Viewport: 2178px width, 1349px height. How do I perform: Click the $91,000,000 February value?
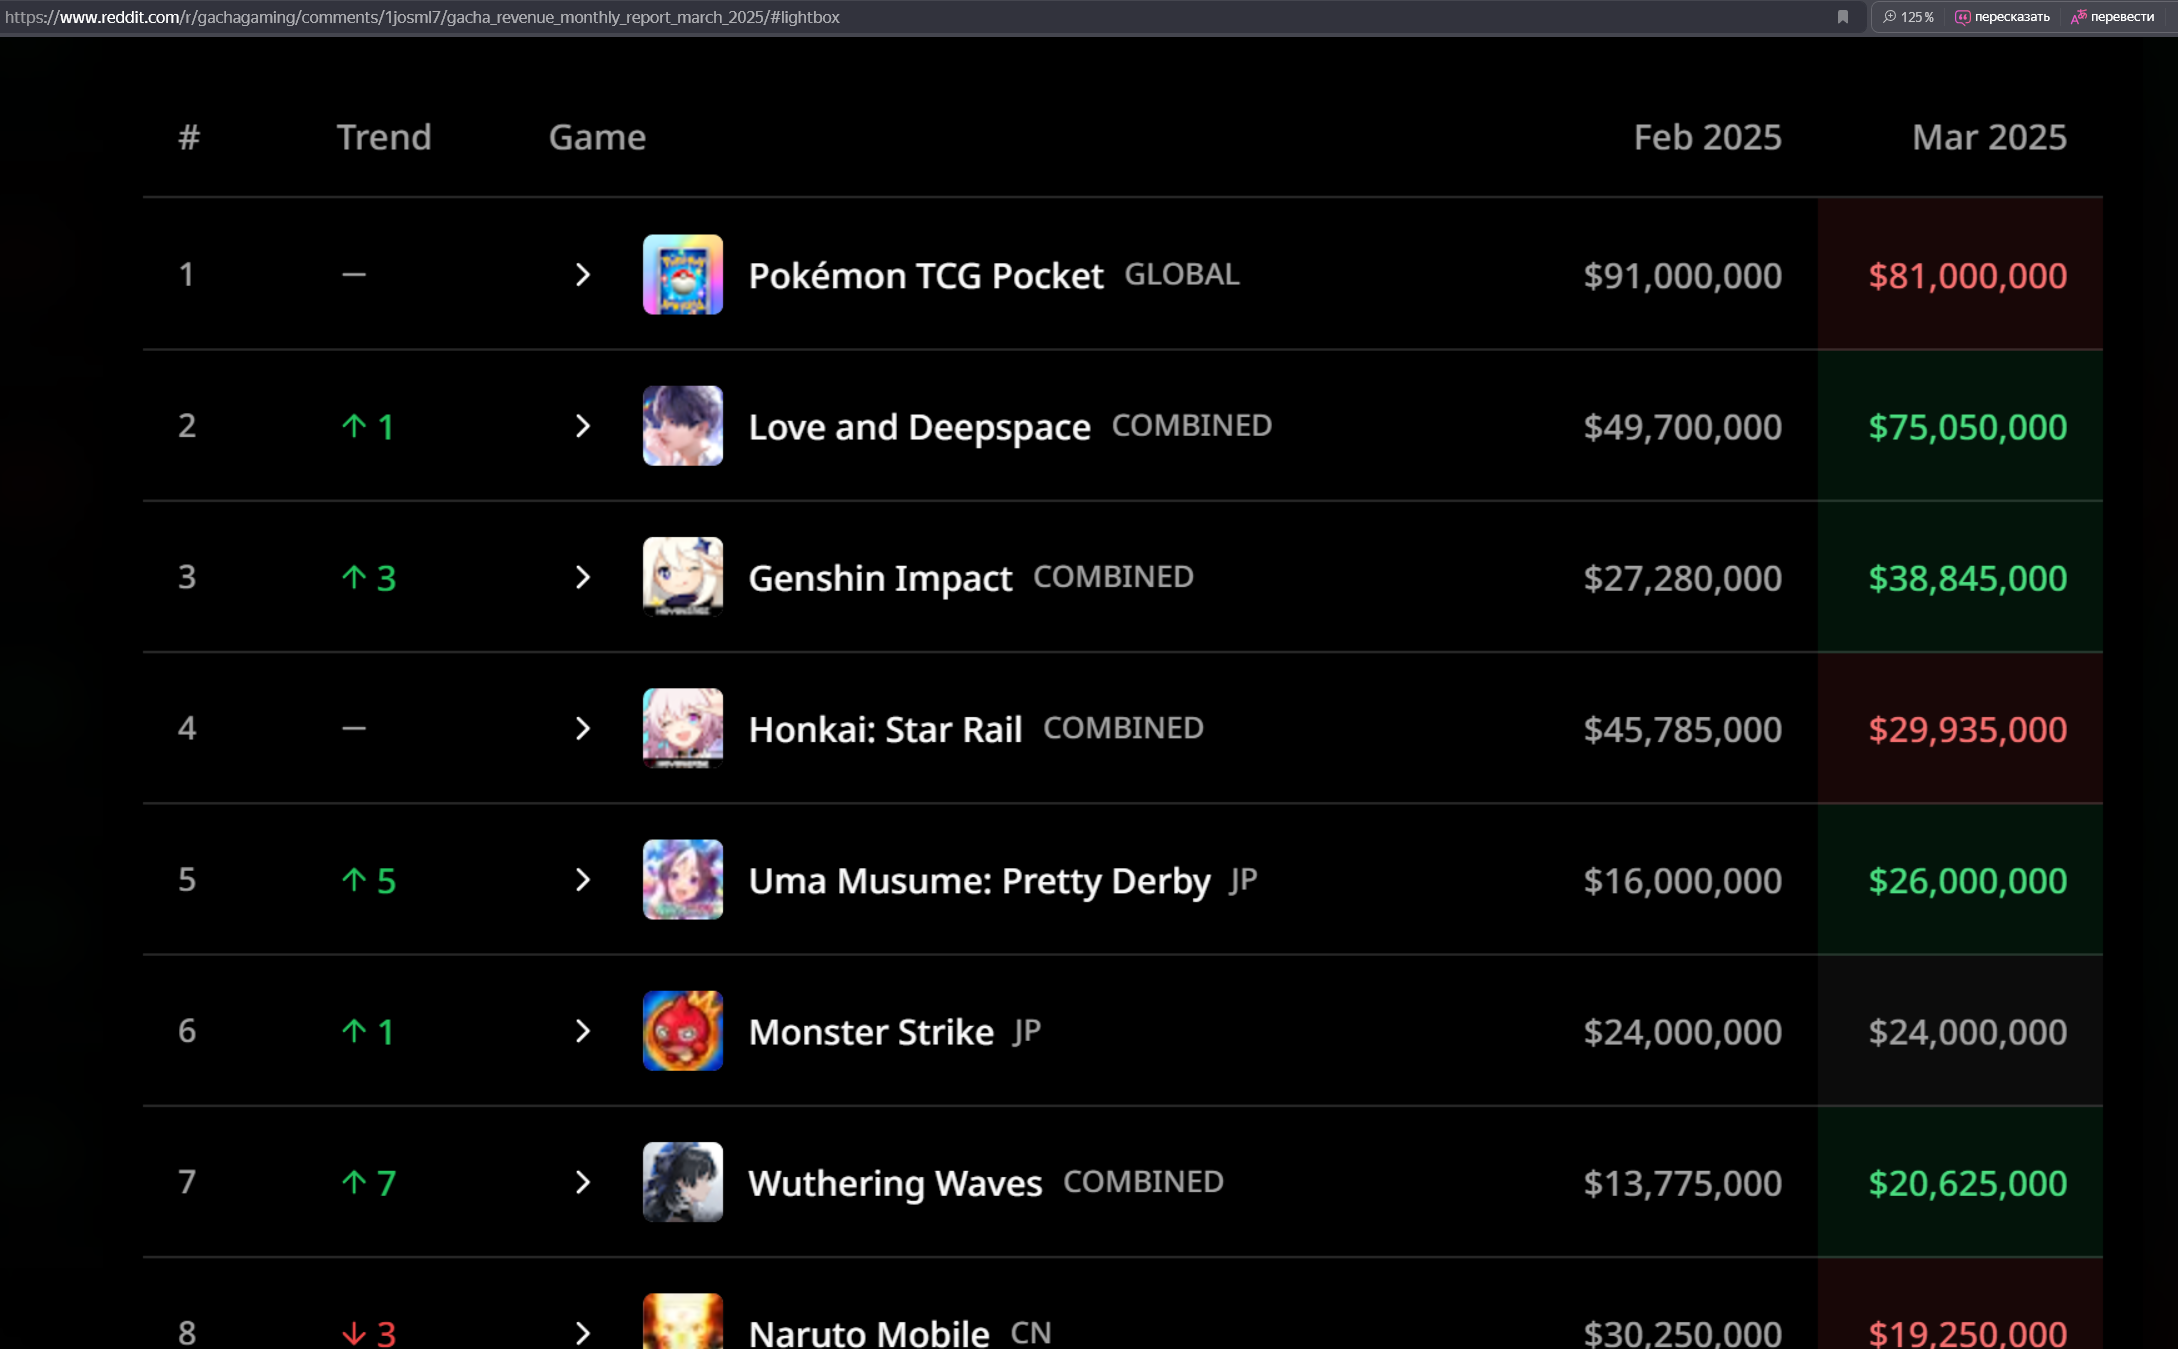pyautogui.click(x=1682, y=276)
